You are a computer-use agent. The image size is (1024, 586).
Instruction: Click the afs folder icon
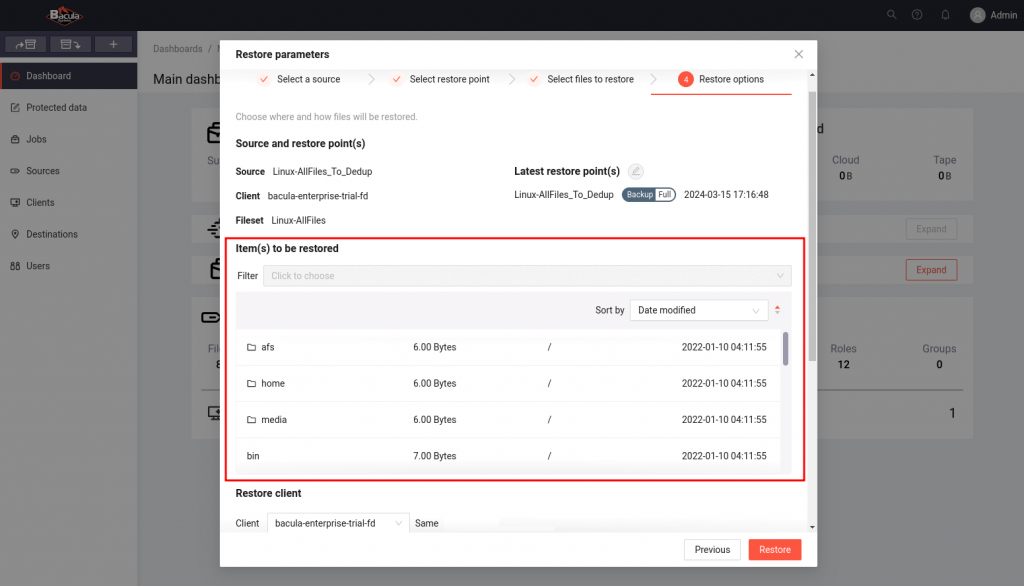[252, 348]
